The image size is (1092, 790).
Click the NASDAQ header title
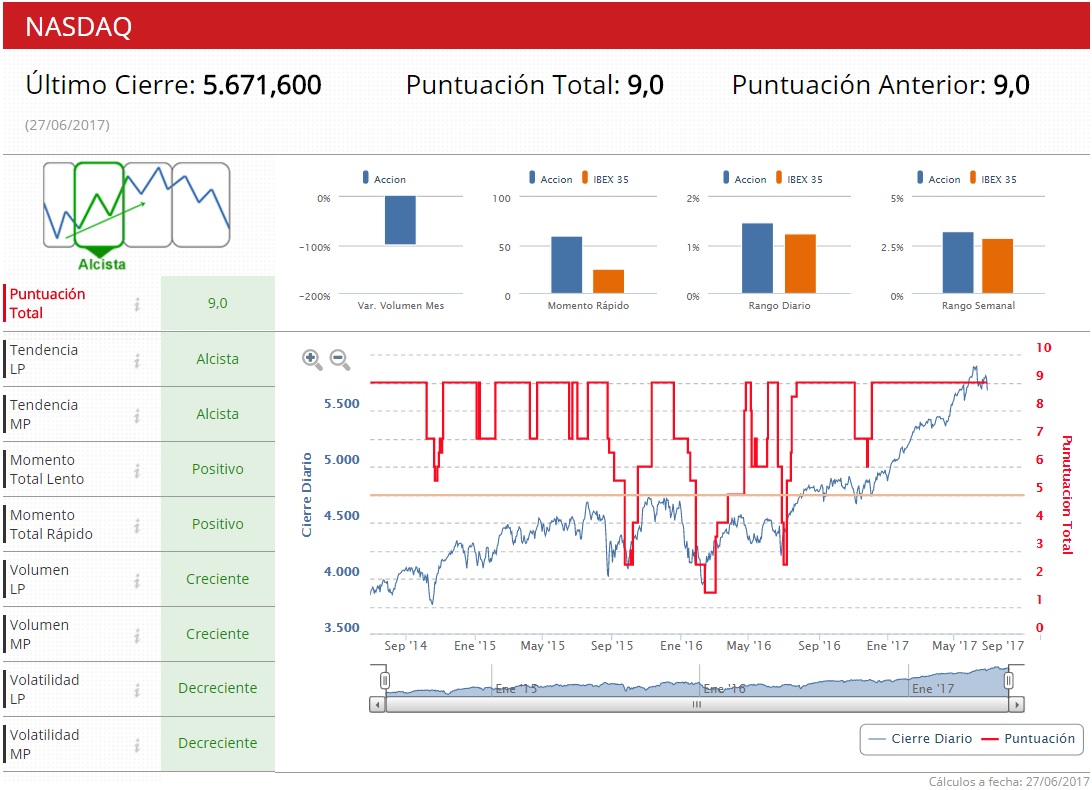[x=79, y=26]
